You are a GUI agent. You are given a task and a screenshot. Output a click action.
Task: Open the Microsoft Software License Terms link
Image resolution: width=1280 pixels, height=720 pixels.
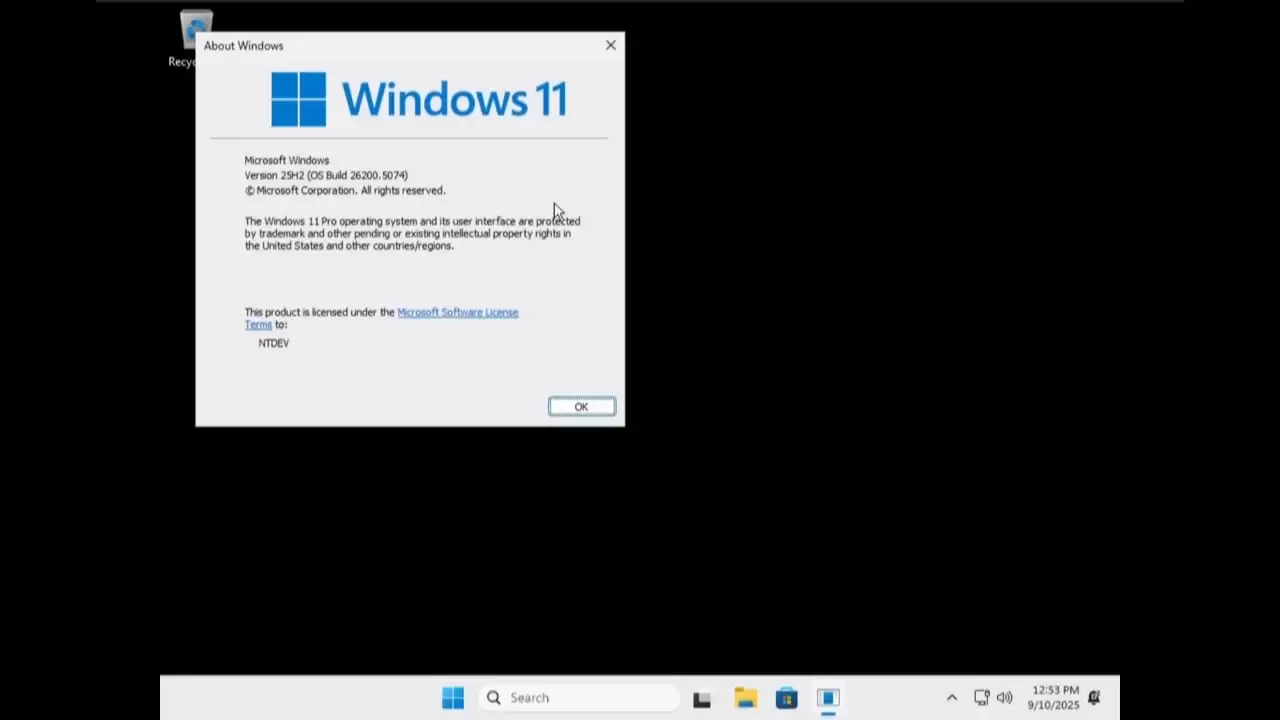(x=457, y=312)
